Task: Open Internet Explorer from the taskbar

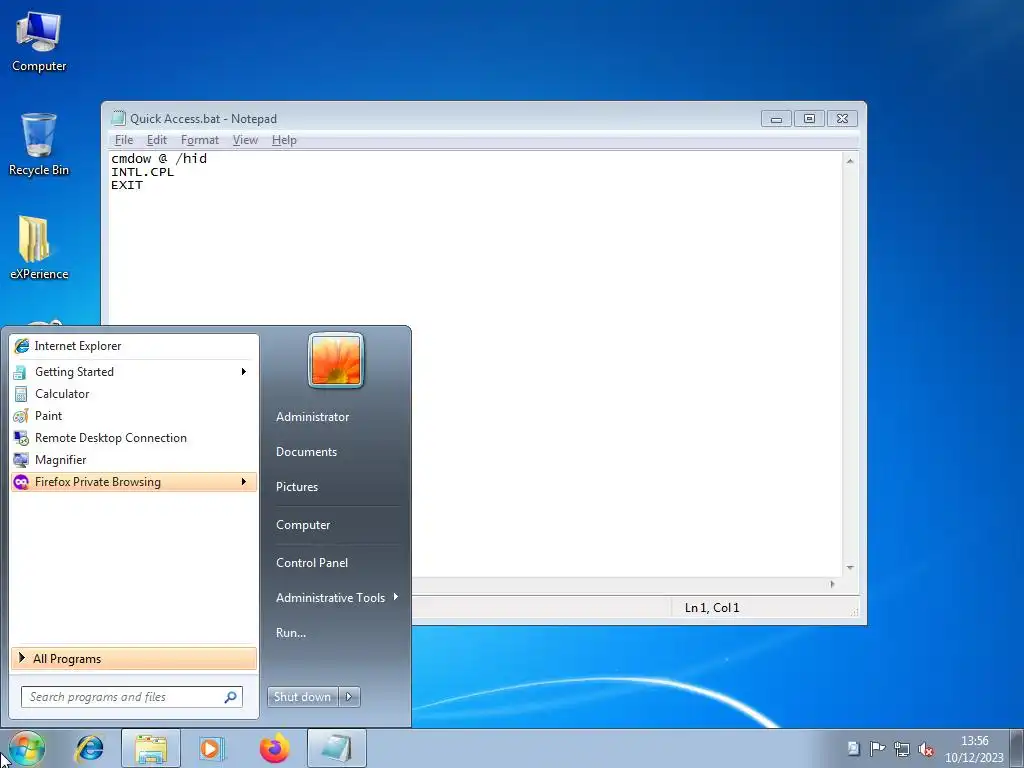Action: pyautogui.click(x=89, y=748)
